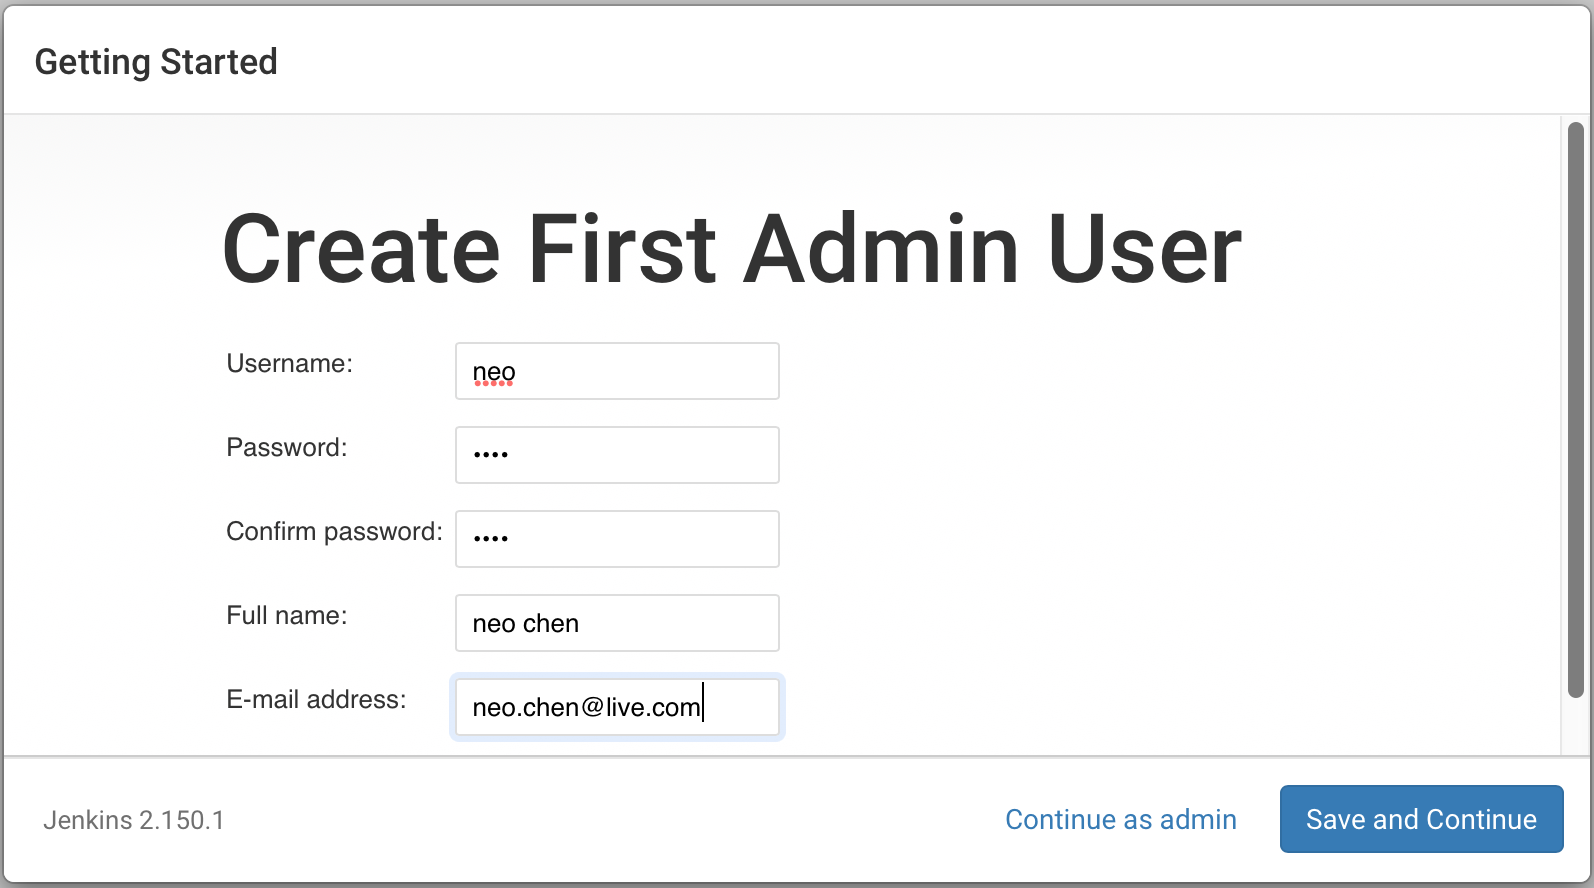The image size is (1594, 888).
Task: Click the E-mail address: label
Action: pyautogui.click(x=316, y=699)
